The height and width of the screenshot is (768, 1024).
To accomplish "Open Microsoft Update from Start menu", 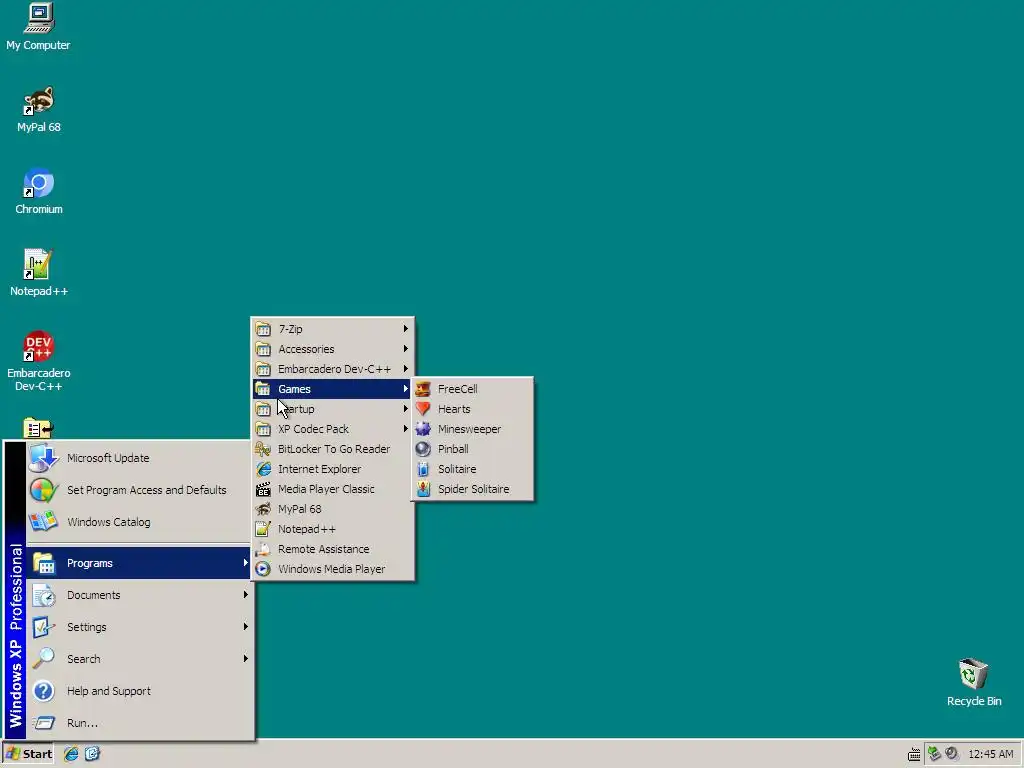I will pyautogui.click(x=138, y=458).
